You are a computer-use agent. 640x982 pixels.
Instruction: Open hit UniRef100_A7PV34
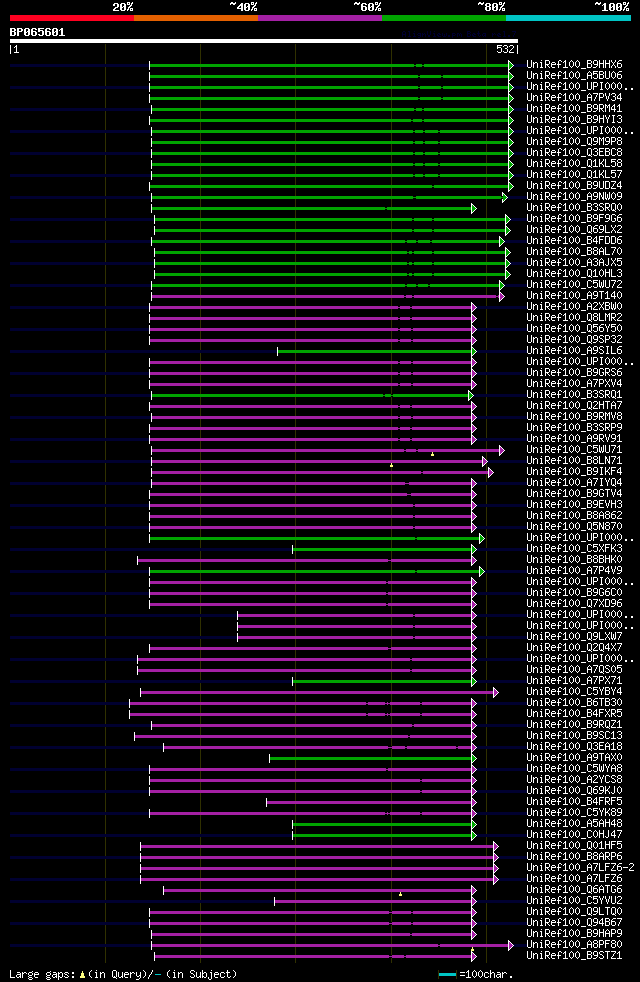[574, 97]
